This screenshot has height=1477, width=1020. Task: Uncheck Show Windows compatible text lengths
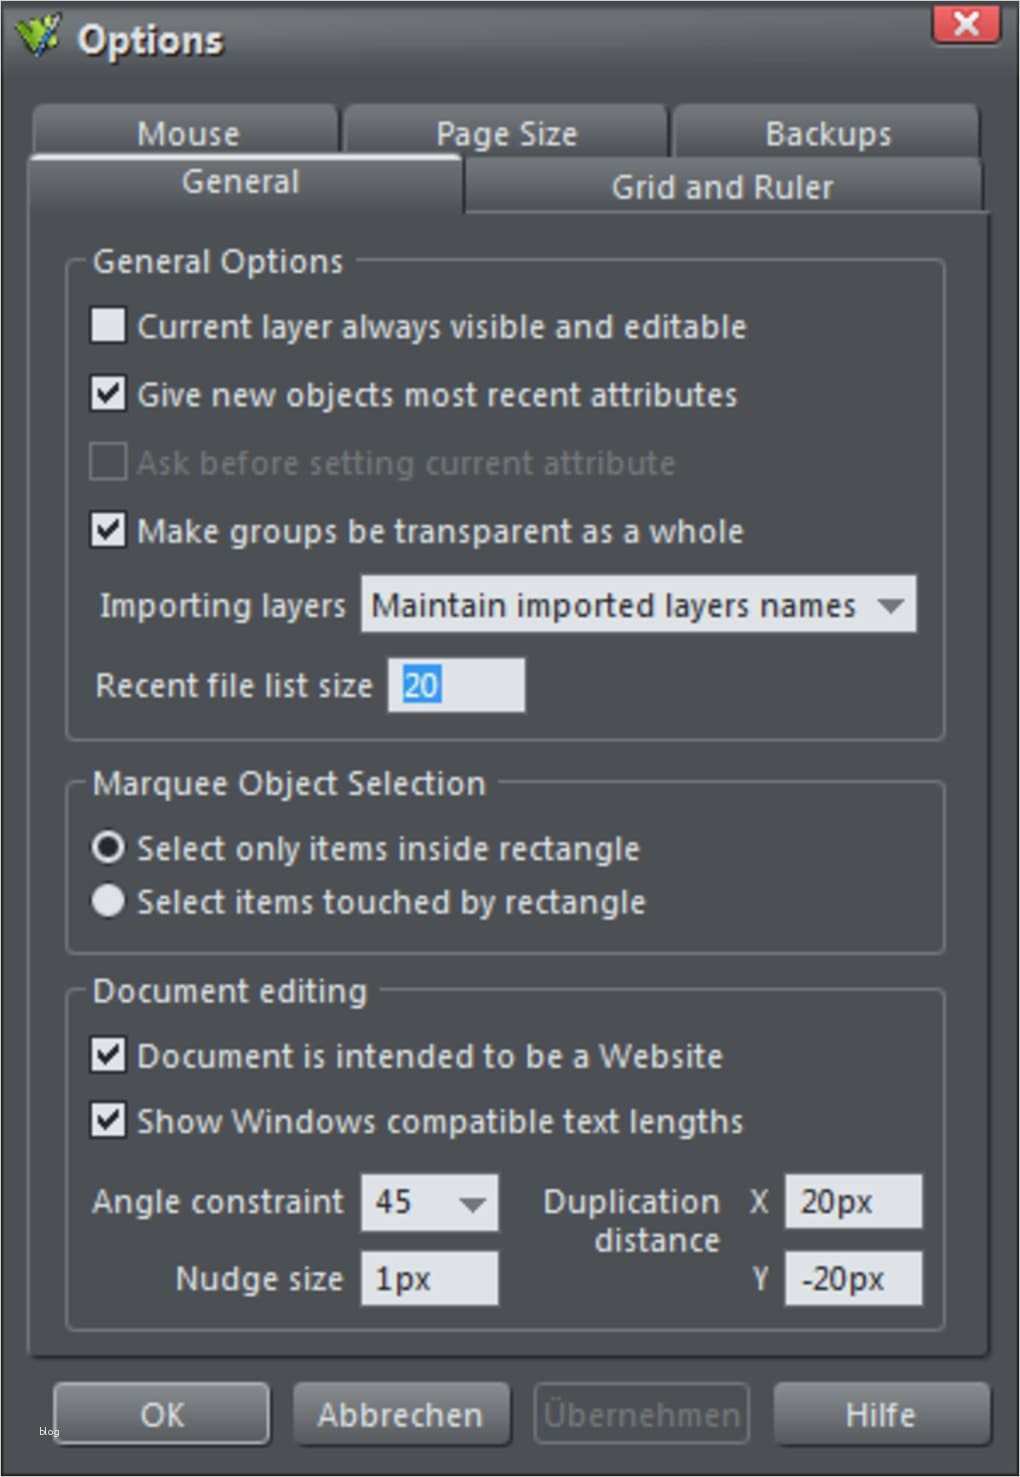pos(107,1121)
